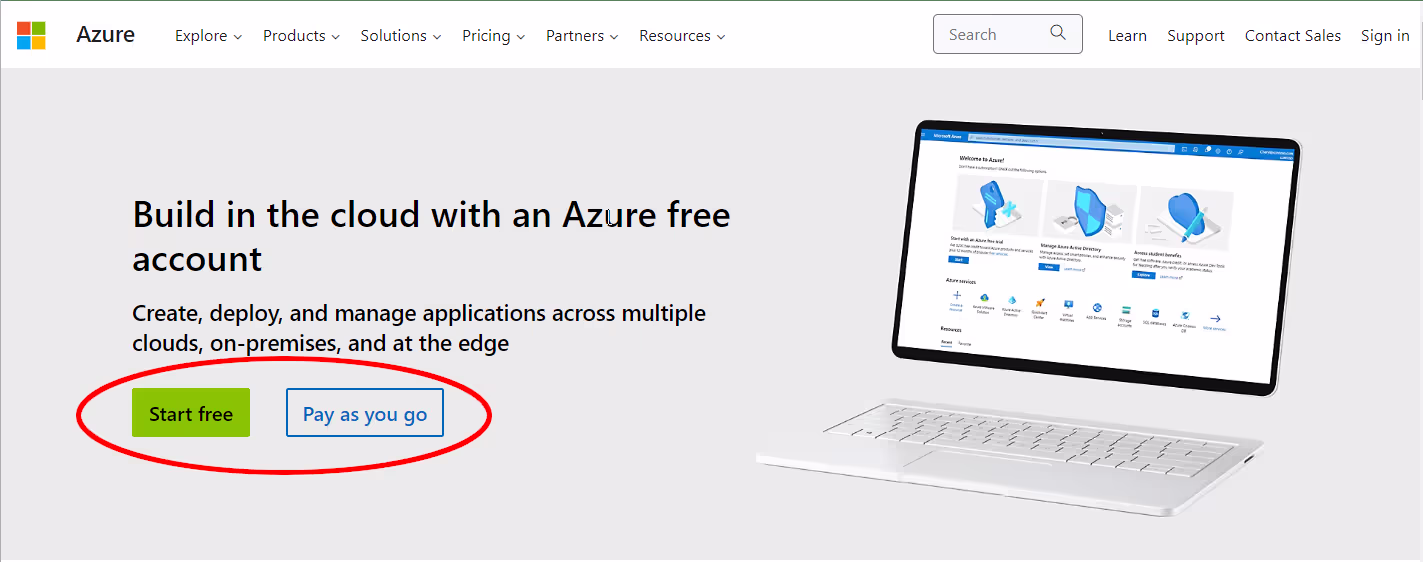Click Sign in
1423x562 pixels.
pyautogui.click(x=1385, y=35)
